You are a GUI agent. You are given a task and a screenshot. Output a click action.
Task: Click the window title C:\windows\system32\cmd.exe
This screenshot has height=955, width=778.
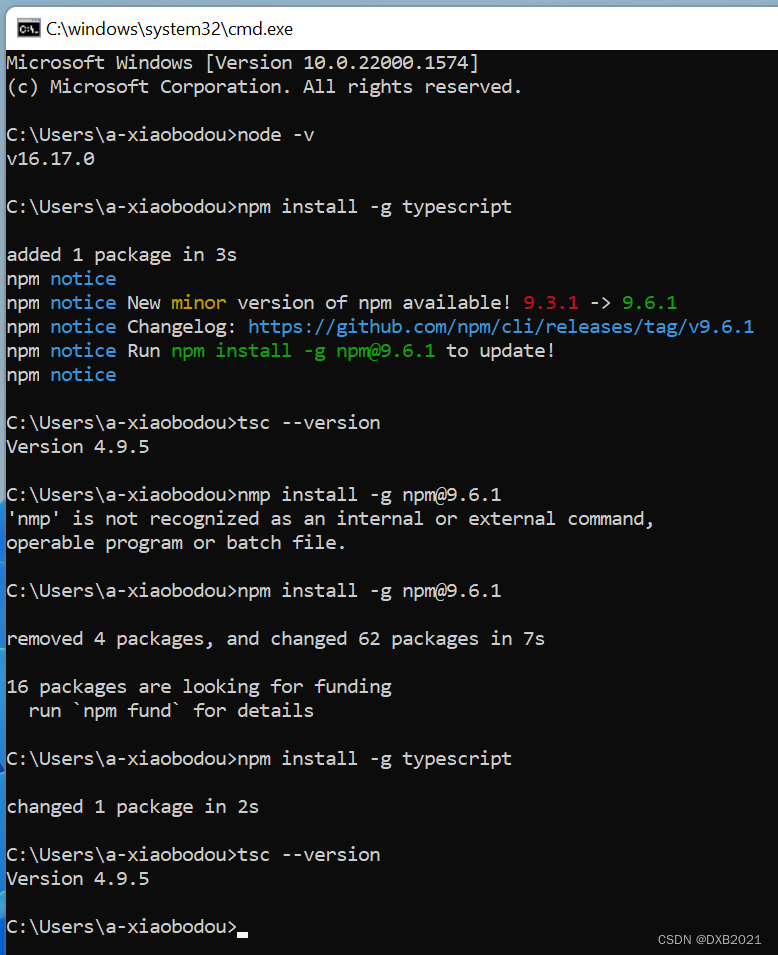pyautogui.click(x=169, y=29)
